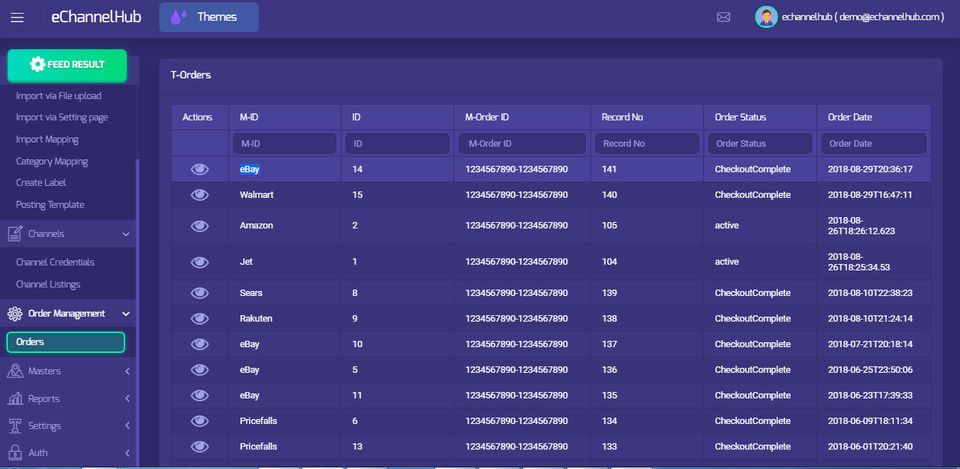Image resolution: width=960 pixels, height=469 pixels.
Task: Open Import via File upload
Action: [x=59, y=96]
